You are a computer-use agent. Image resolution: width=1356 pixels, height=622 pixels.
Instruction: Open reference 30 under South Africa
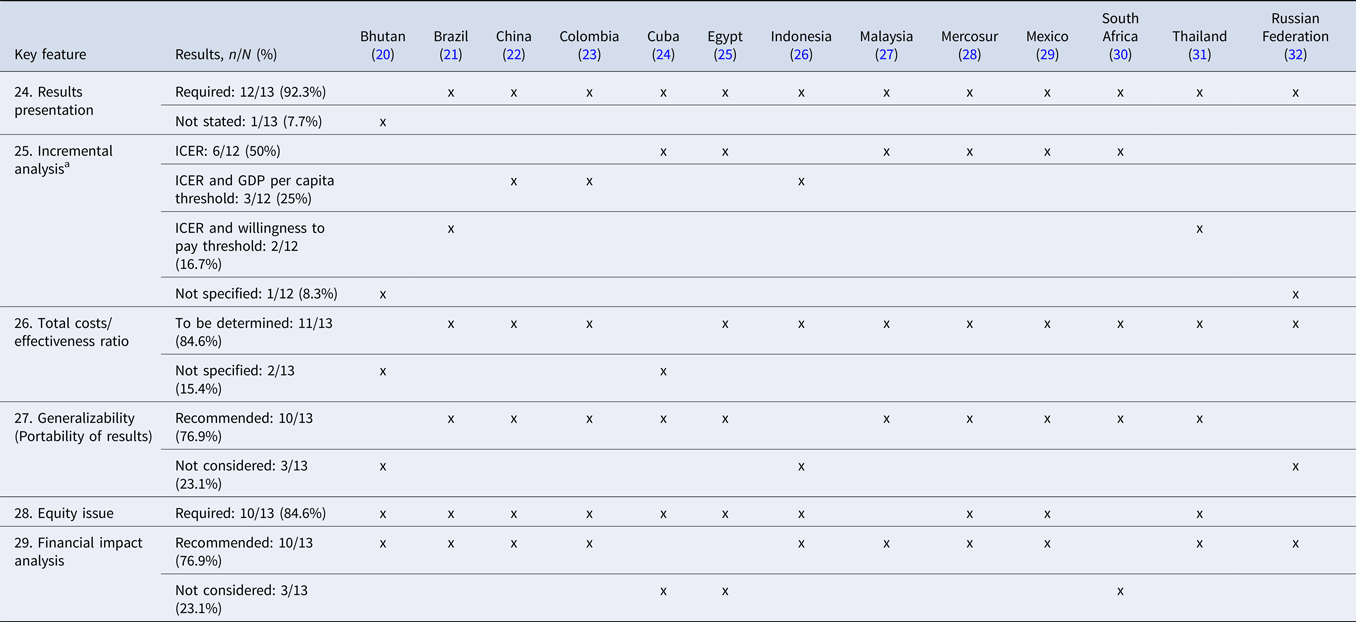pyautogui.click(x=1120, y=55)
